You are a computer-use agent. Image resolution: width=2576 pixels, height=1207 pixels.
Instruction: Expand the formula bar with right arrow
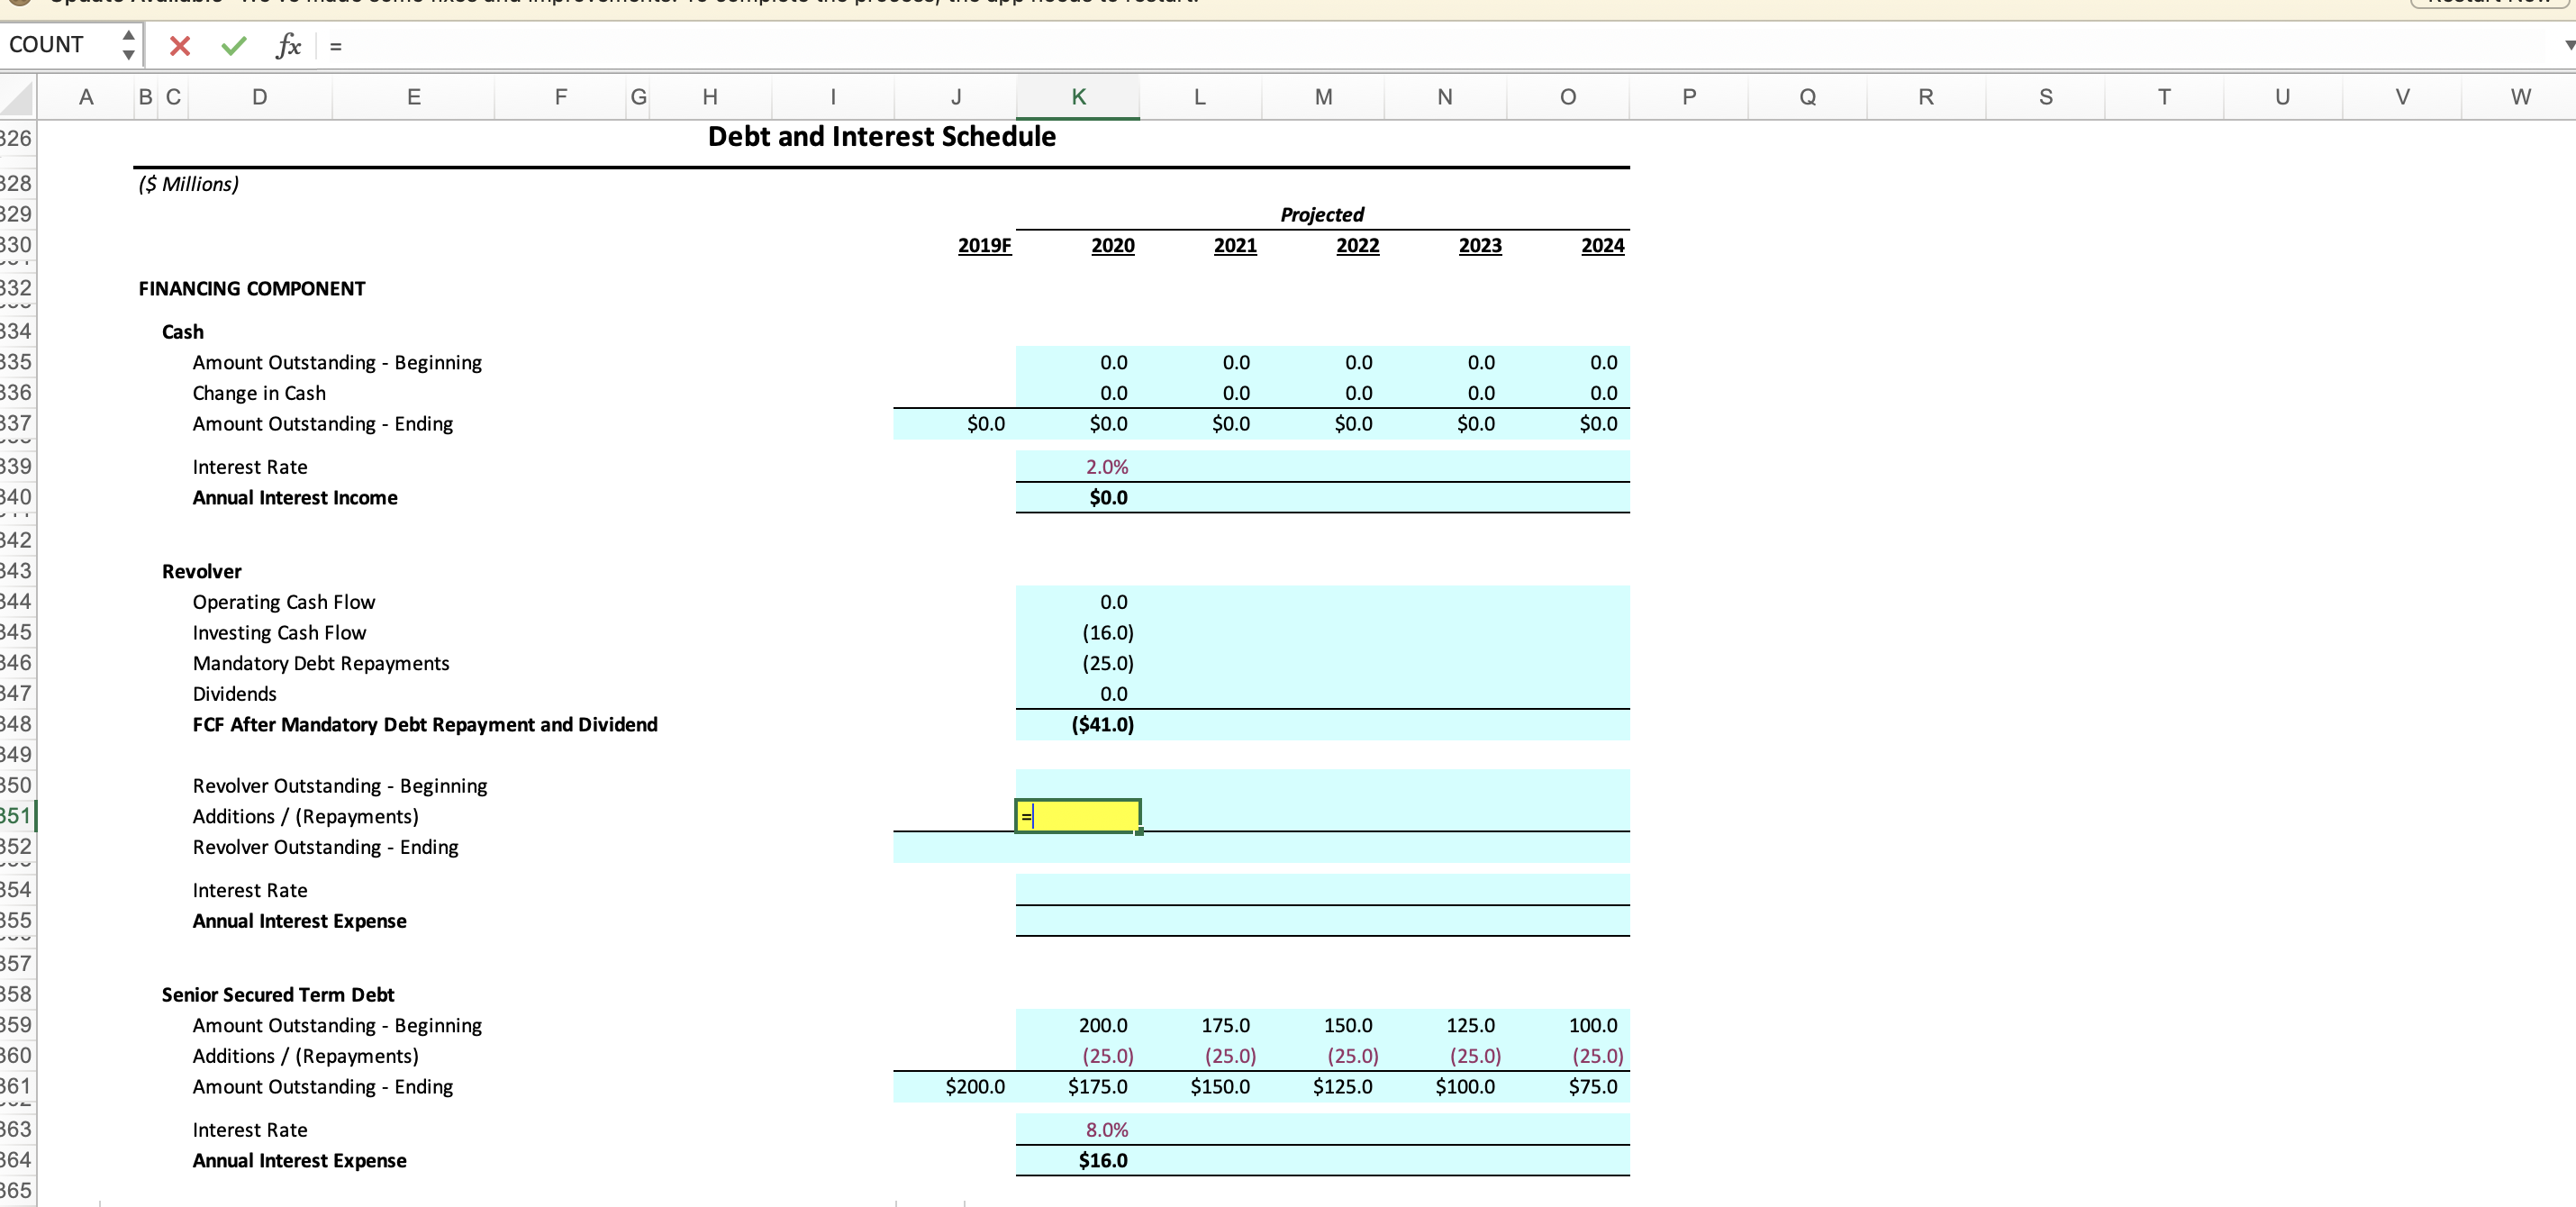coord(2567,45)
